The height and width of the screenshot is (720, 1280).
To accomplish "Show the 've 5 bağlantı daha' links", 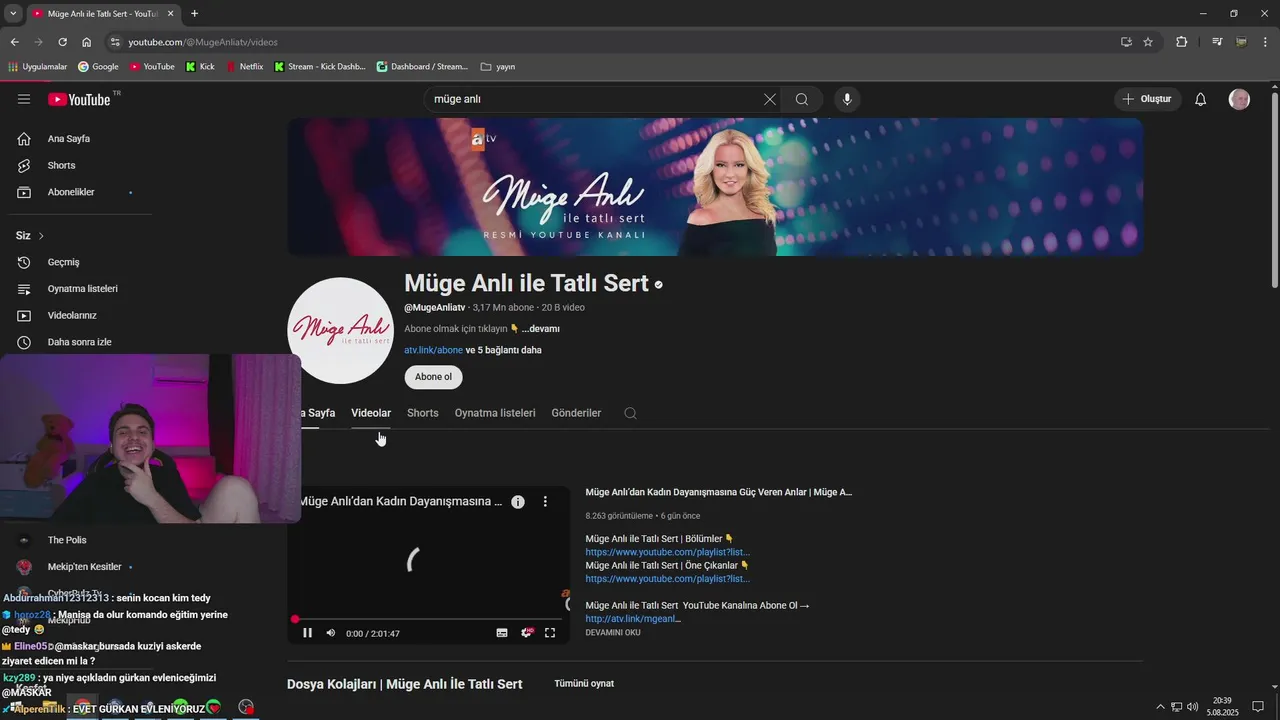I will [x=504, y=350].
